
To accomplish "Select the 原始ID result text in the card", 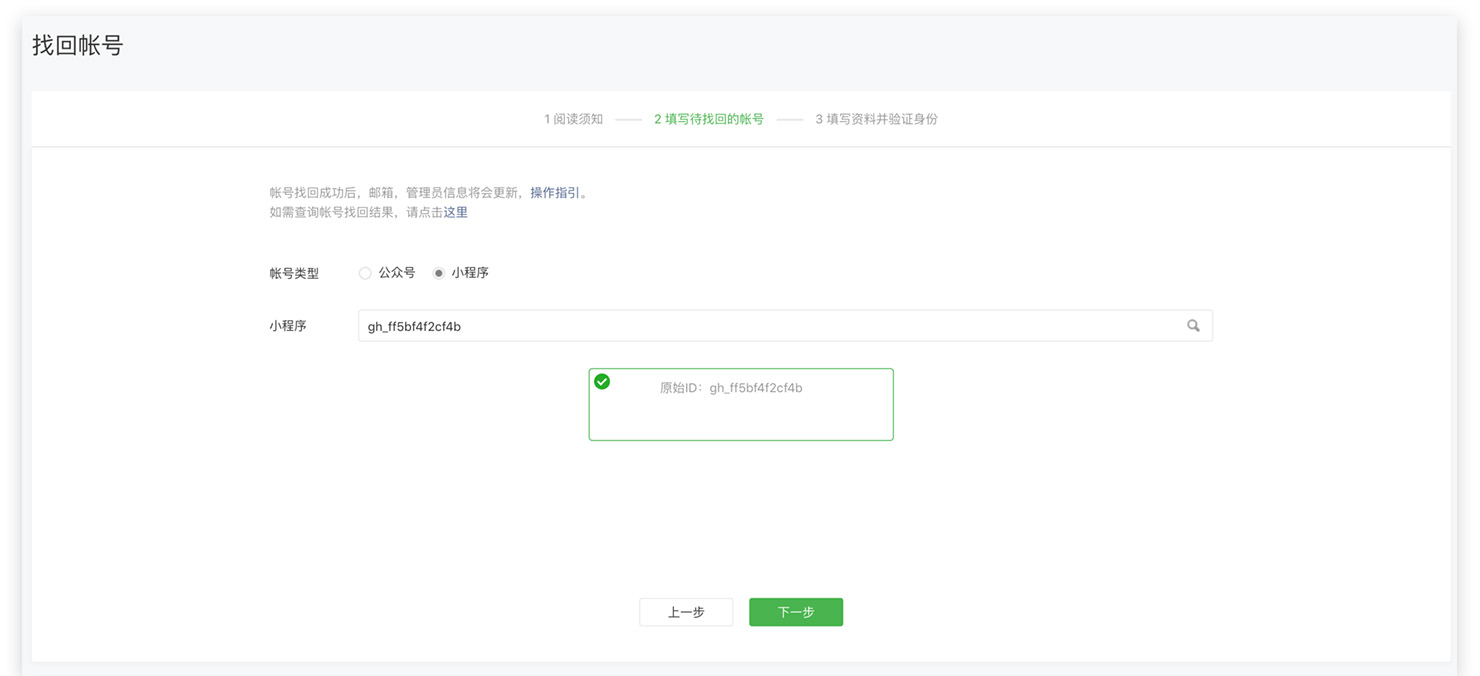I will tap(731, 388).
